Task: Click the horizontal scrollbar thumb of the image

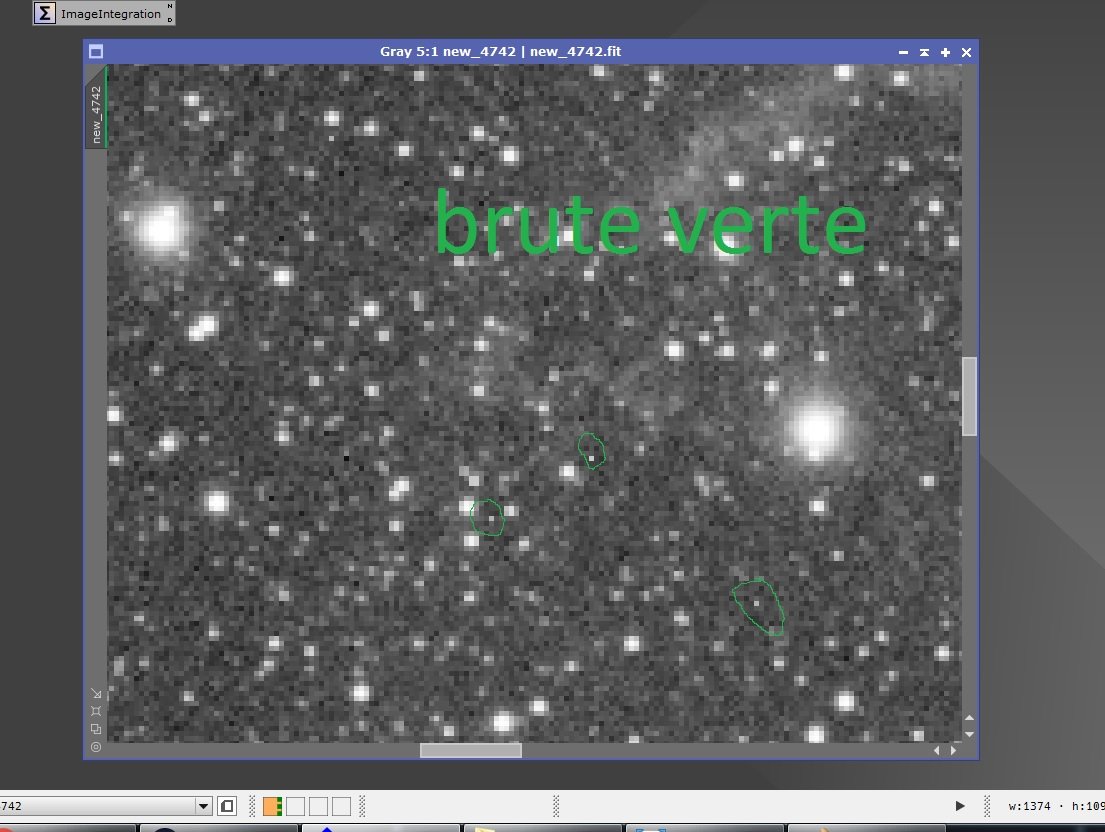Action: 471,750
